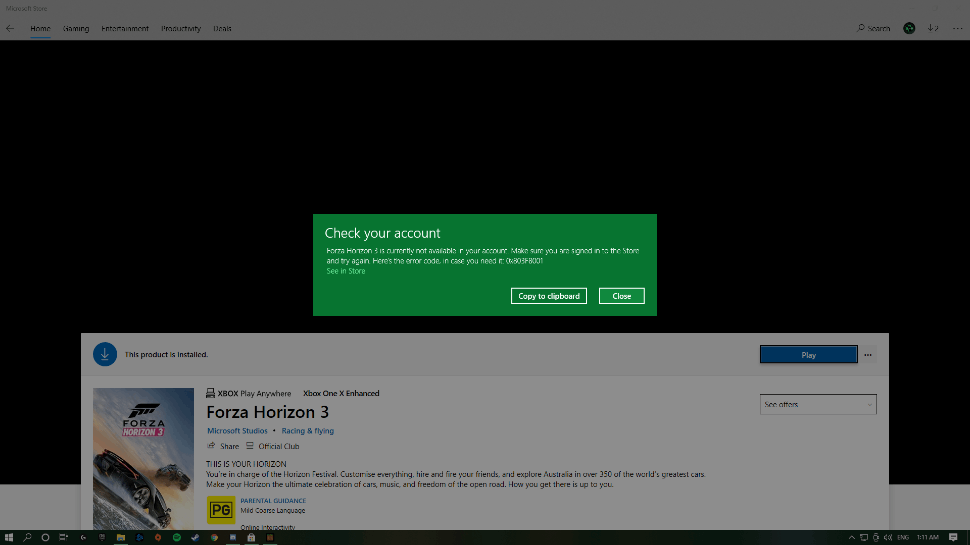Open the Racing & flying category link
The width and height of the screenshot is (970, 545).
(307, 431)
